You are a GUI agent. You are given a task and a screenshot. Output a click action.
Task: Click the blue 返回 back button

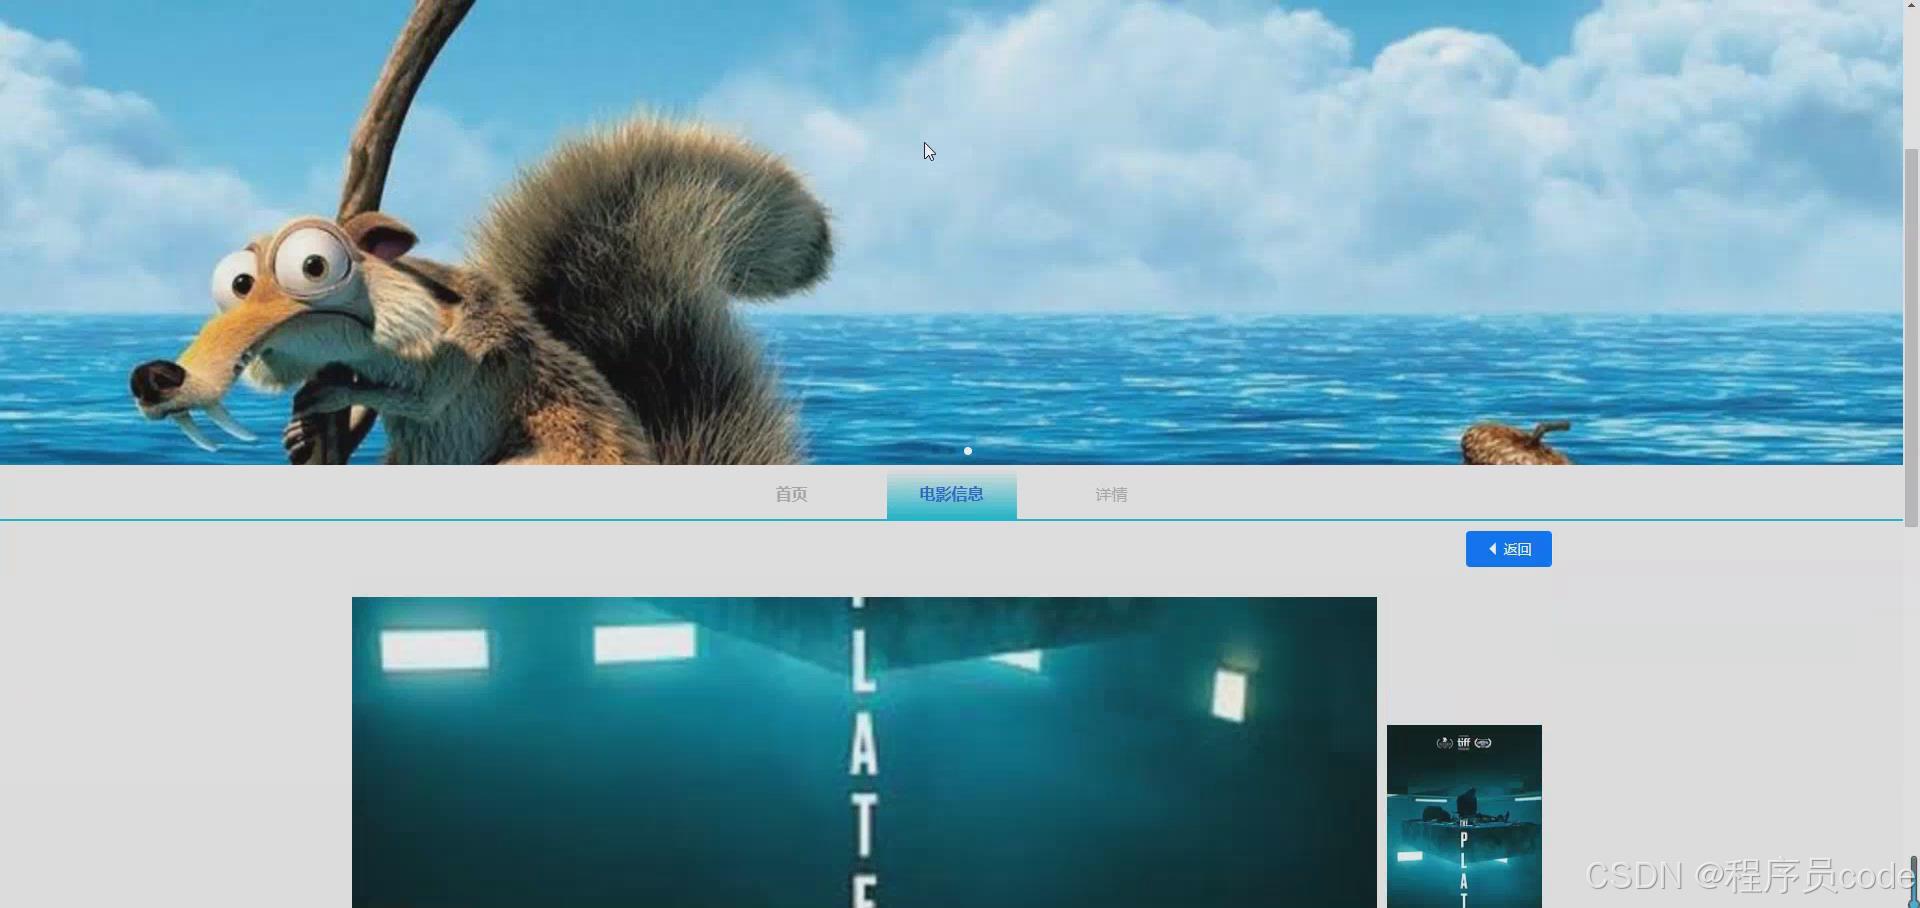pyautogui.click(x=1508, y=549)
